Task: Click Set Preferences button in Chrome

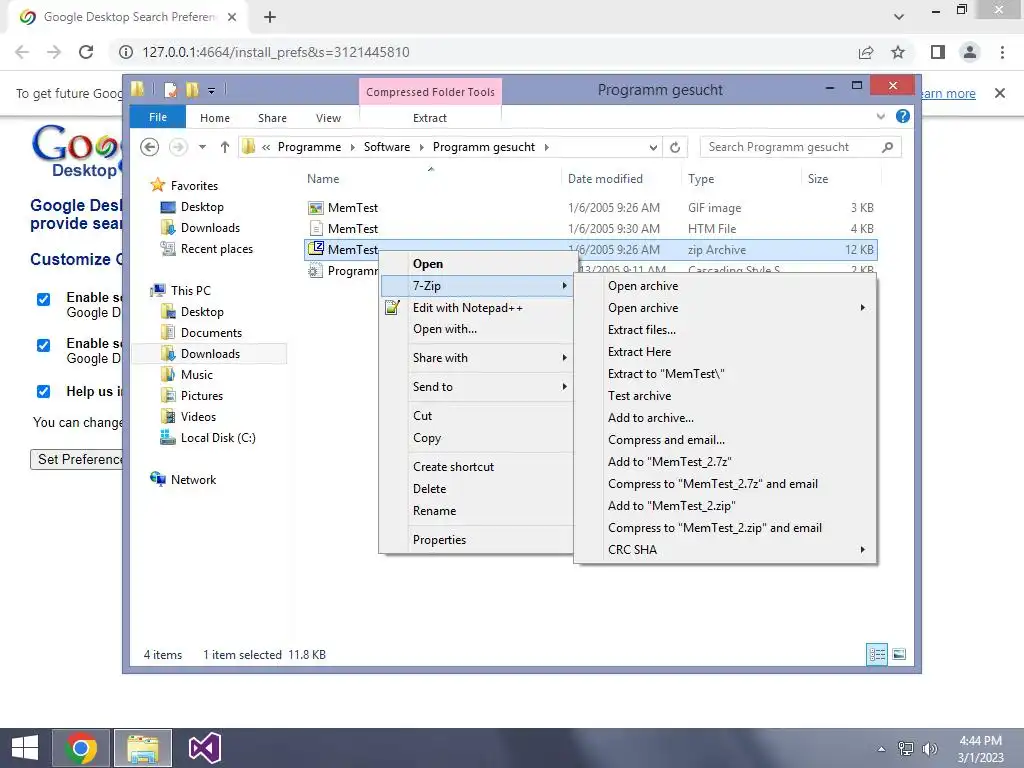Action: (x=76, y=460)
